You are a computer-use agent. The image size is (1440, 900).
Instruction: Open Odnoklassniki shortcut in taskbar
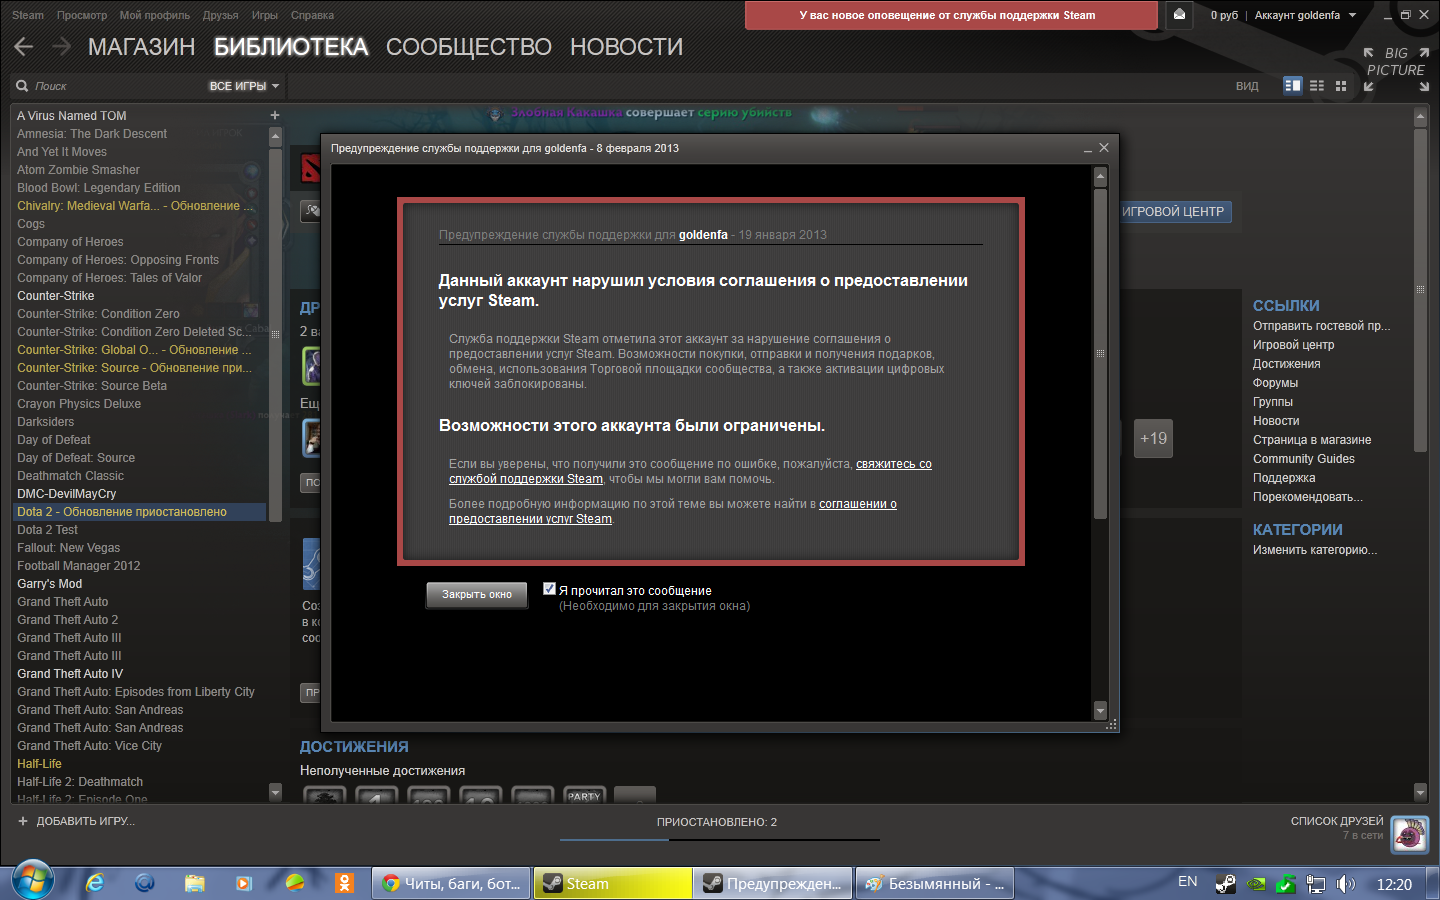pos(345,883)
